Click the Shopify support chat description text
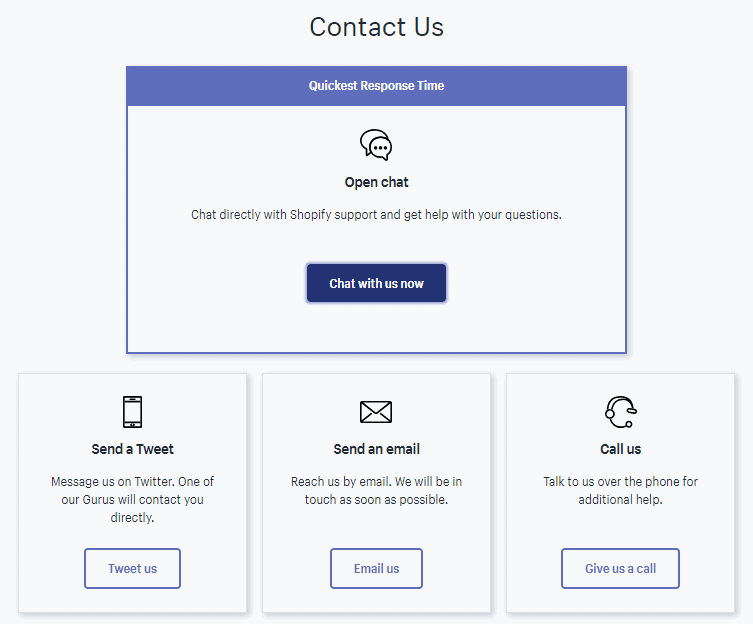 pos(376,214)
